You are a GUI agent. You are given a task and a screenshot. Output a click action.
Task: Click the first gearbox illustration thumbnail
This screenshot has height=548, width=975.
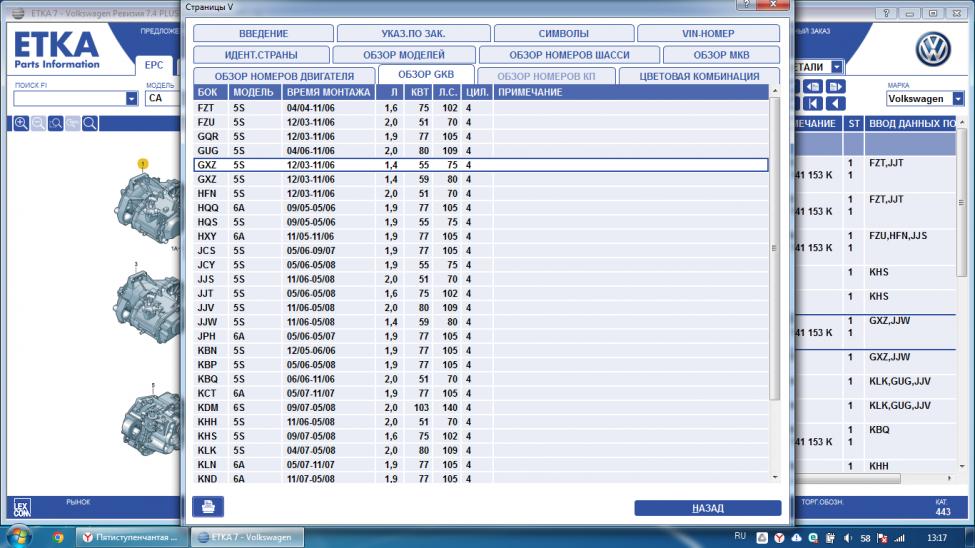pos(147,208)
